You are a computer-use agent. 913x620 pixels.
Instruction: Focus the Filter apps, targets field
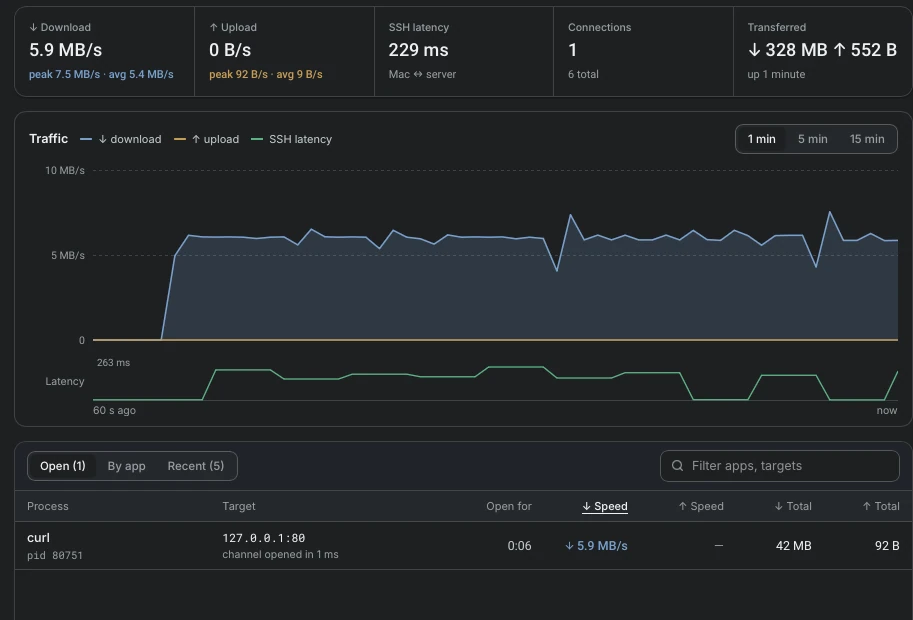[780, 466]
